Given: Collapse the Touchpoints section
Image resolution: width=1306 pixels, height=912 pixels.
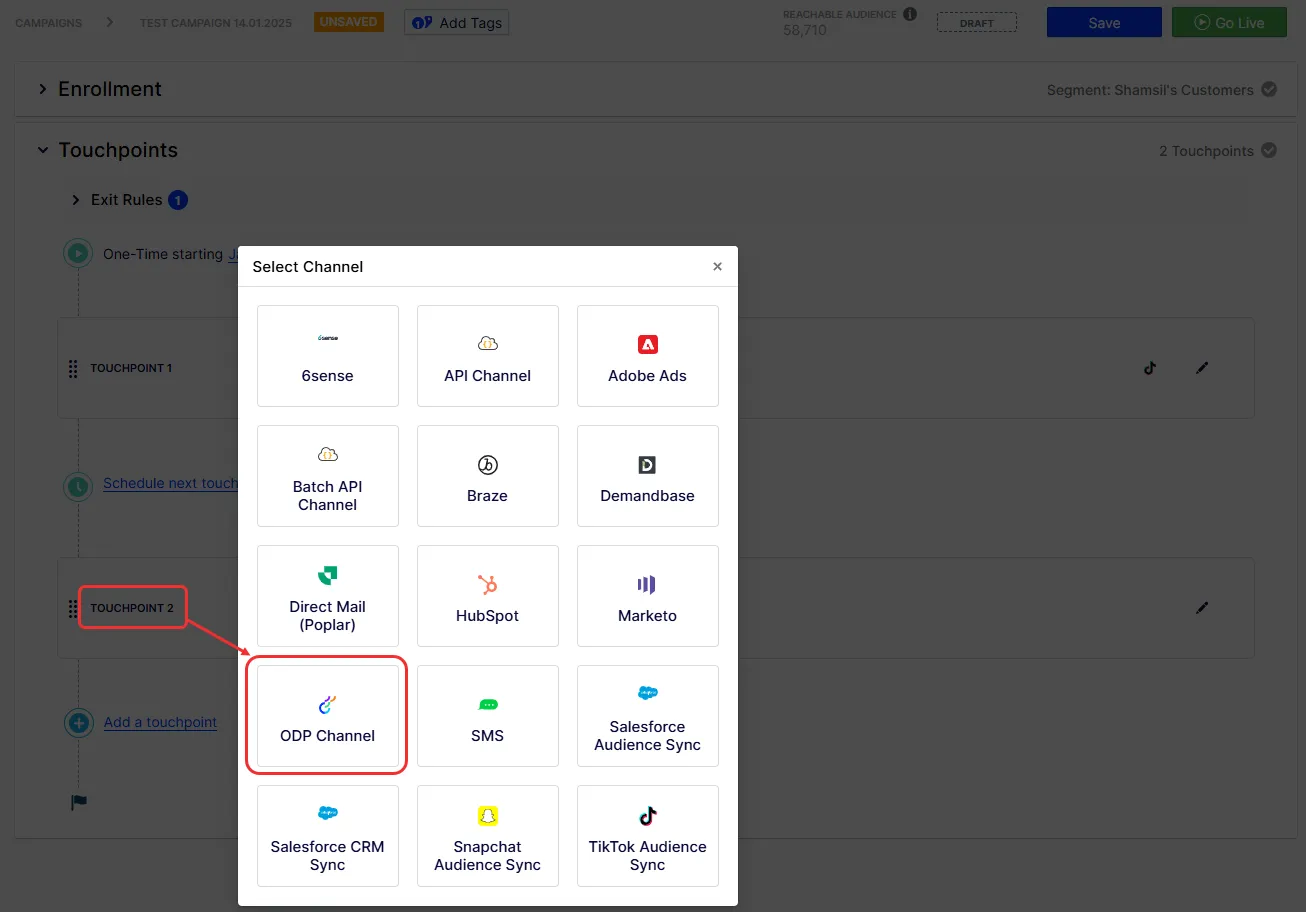Looking at the screenshot, I should click(x=43, y=150).
